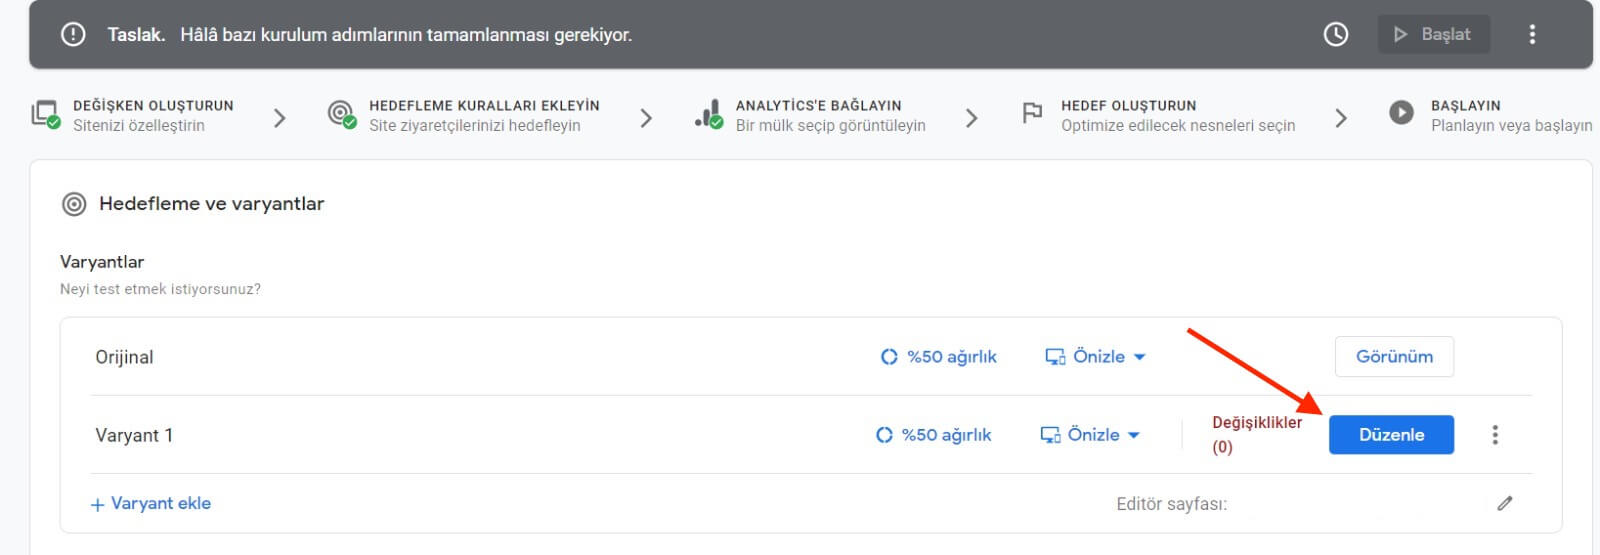1600x555 pixels.
Task: Open the Analytics'e Bağlayın step
Action: 811,115
